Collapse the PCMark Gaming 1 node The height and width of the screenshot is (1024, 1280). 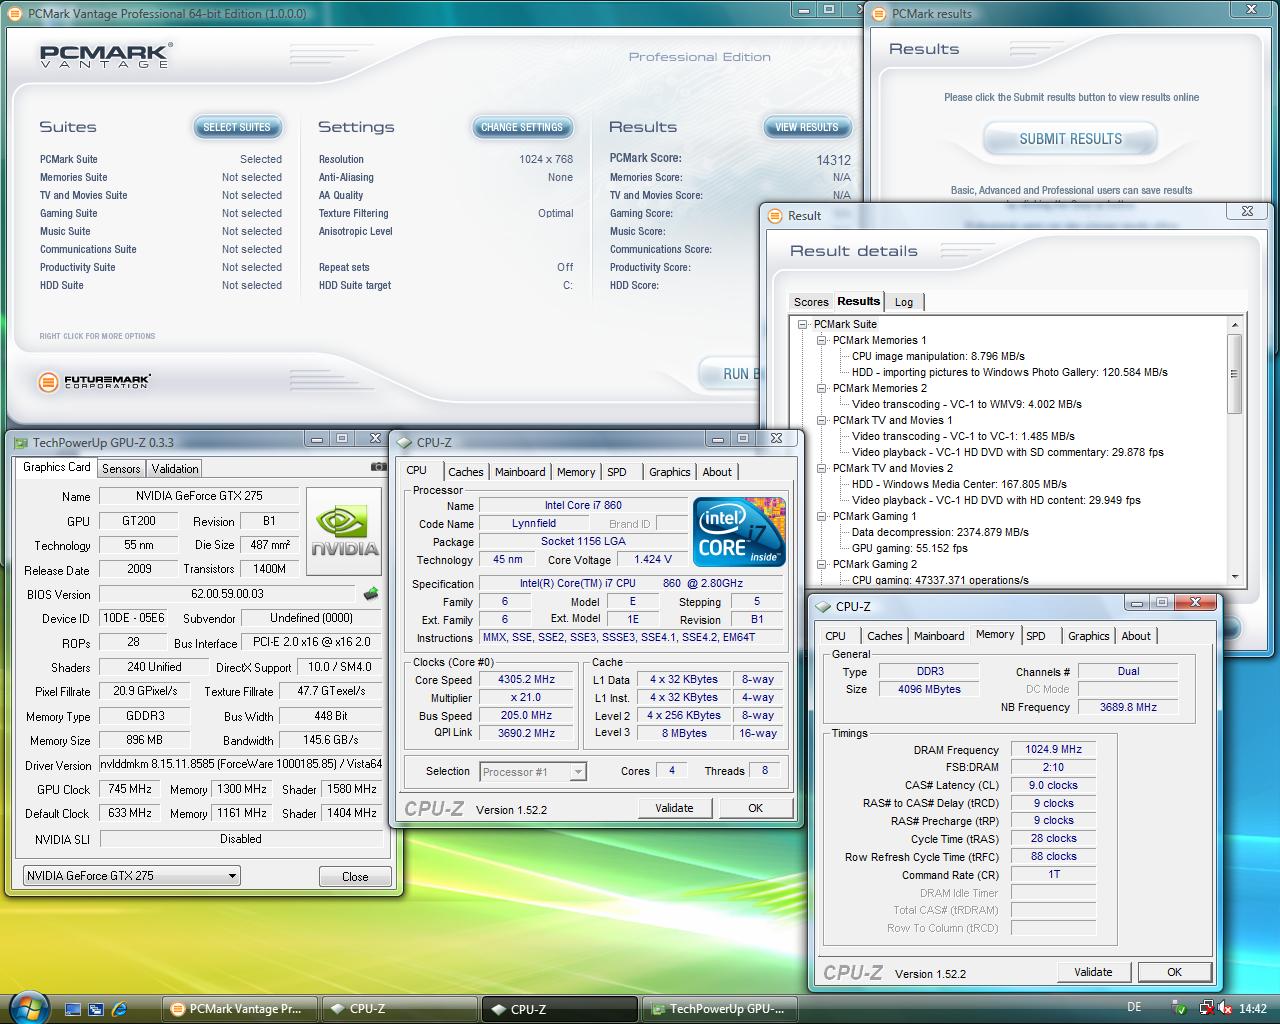821,516
